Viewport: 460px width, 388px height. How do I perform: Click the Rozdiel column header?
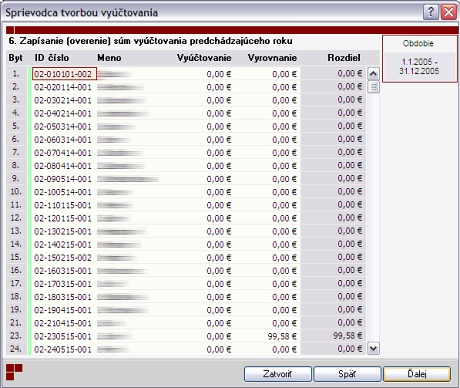344,58
